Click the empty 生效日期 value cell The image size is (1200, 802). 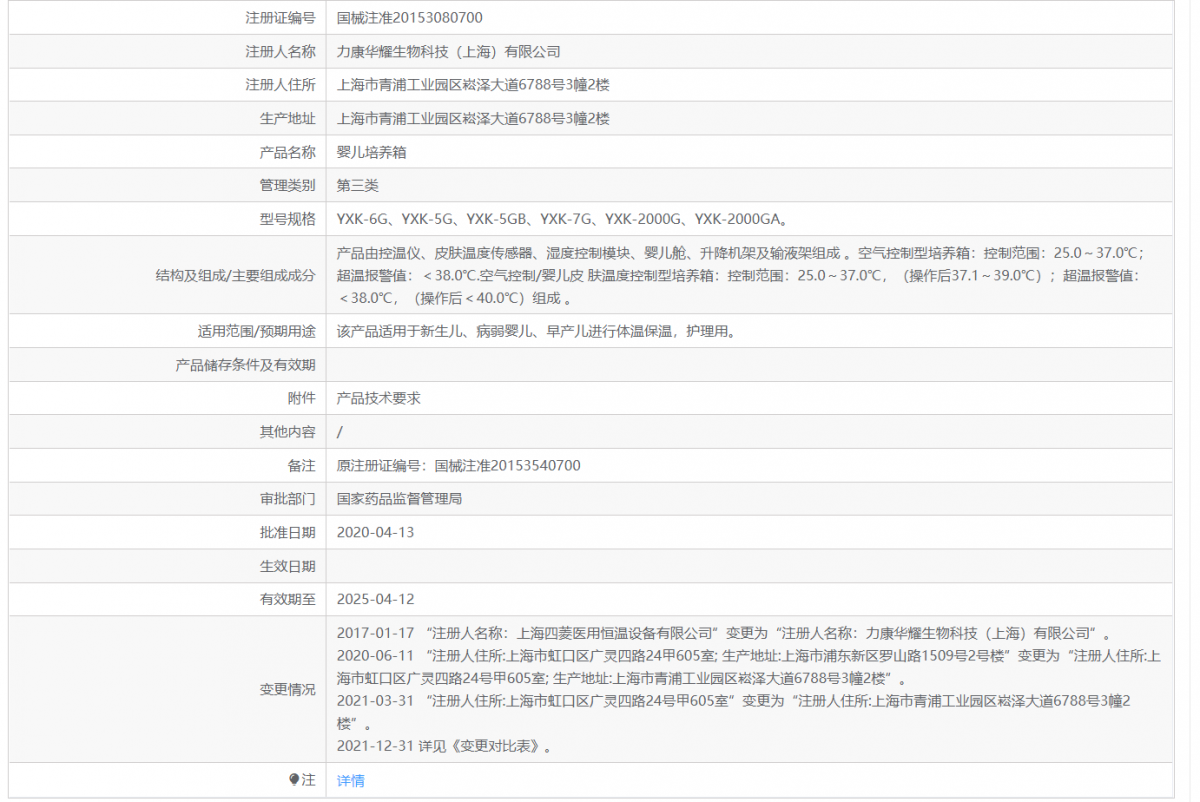pos(750,566)
